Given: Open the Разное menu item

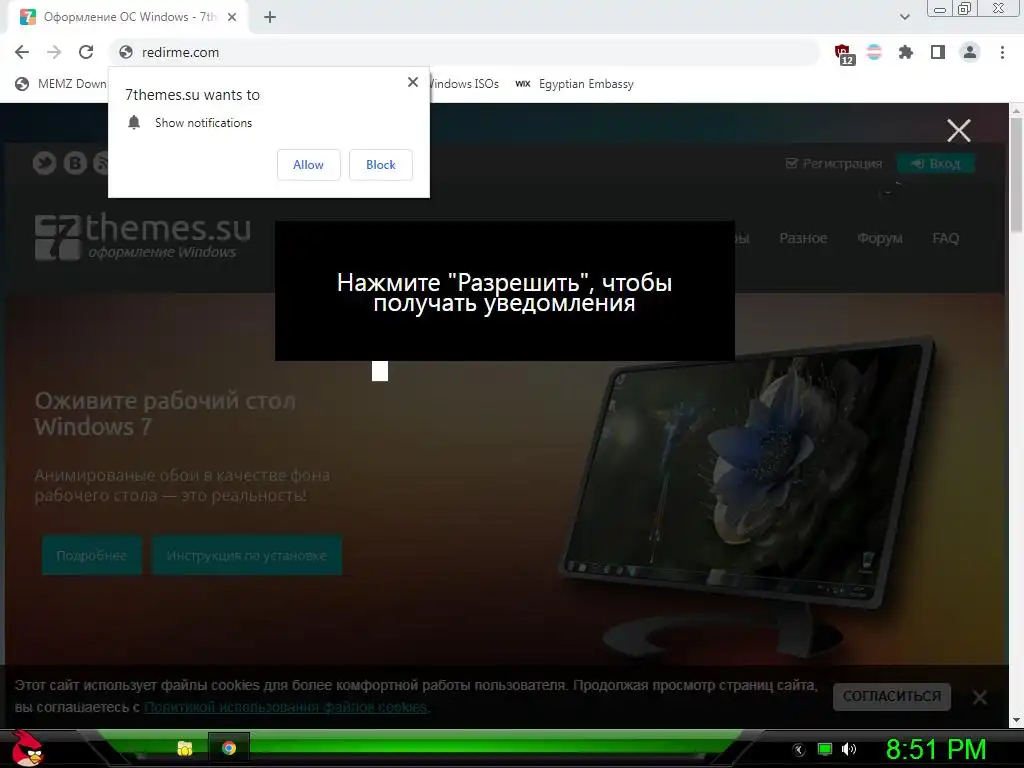Looking at the screenshot, I should pyautogui.click(x=803, y=238).
